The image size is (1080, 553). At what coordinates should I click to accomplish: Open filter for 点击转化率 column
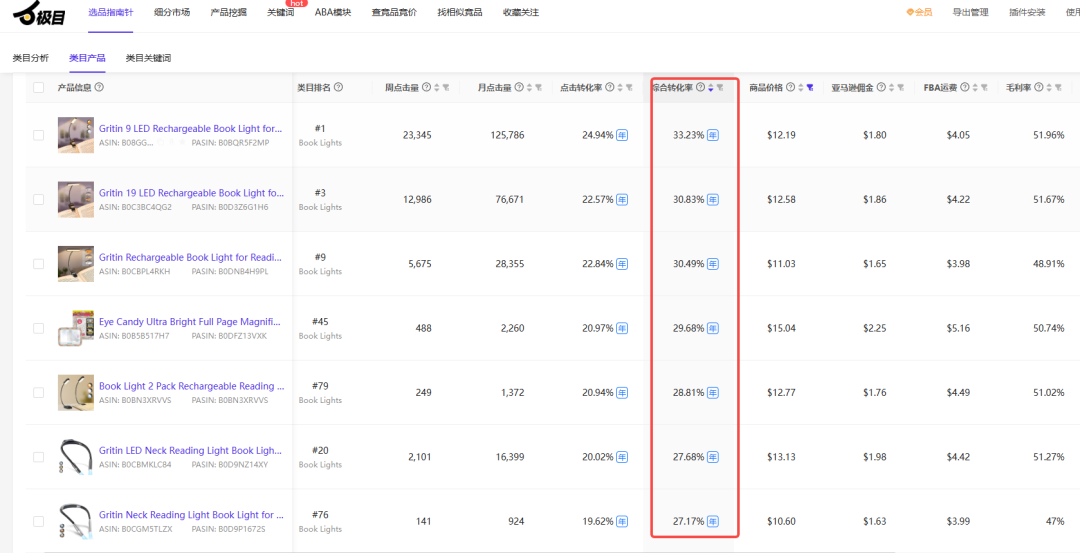coord(629,87)
